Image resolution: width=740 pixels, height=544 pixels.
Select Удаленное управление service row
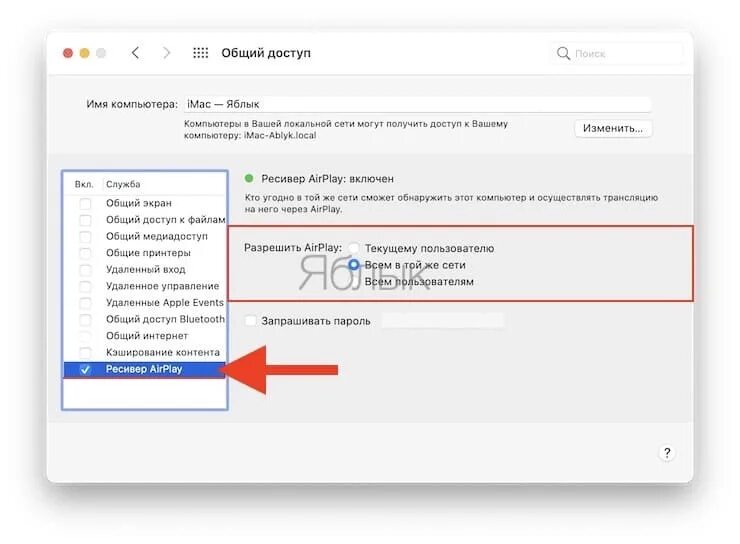145,286
